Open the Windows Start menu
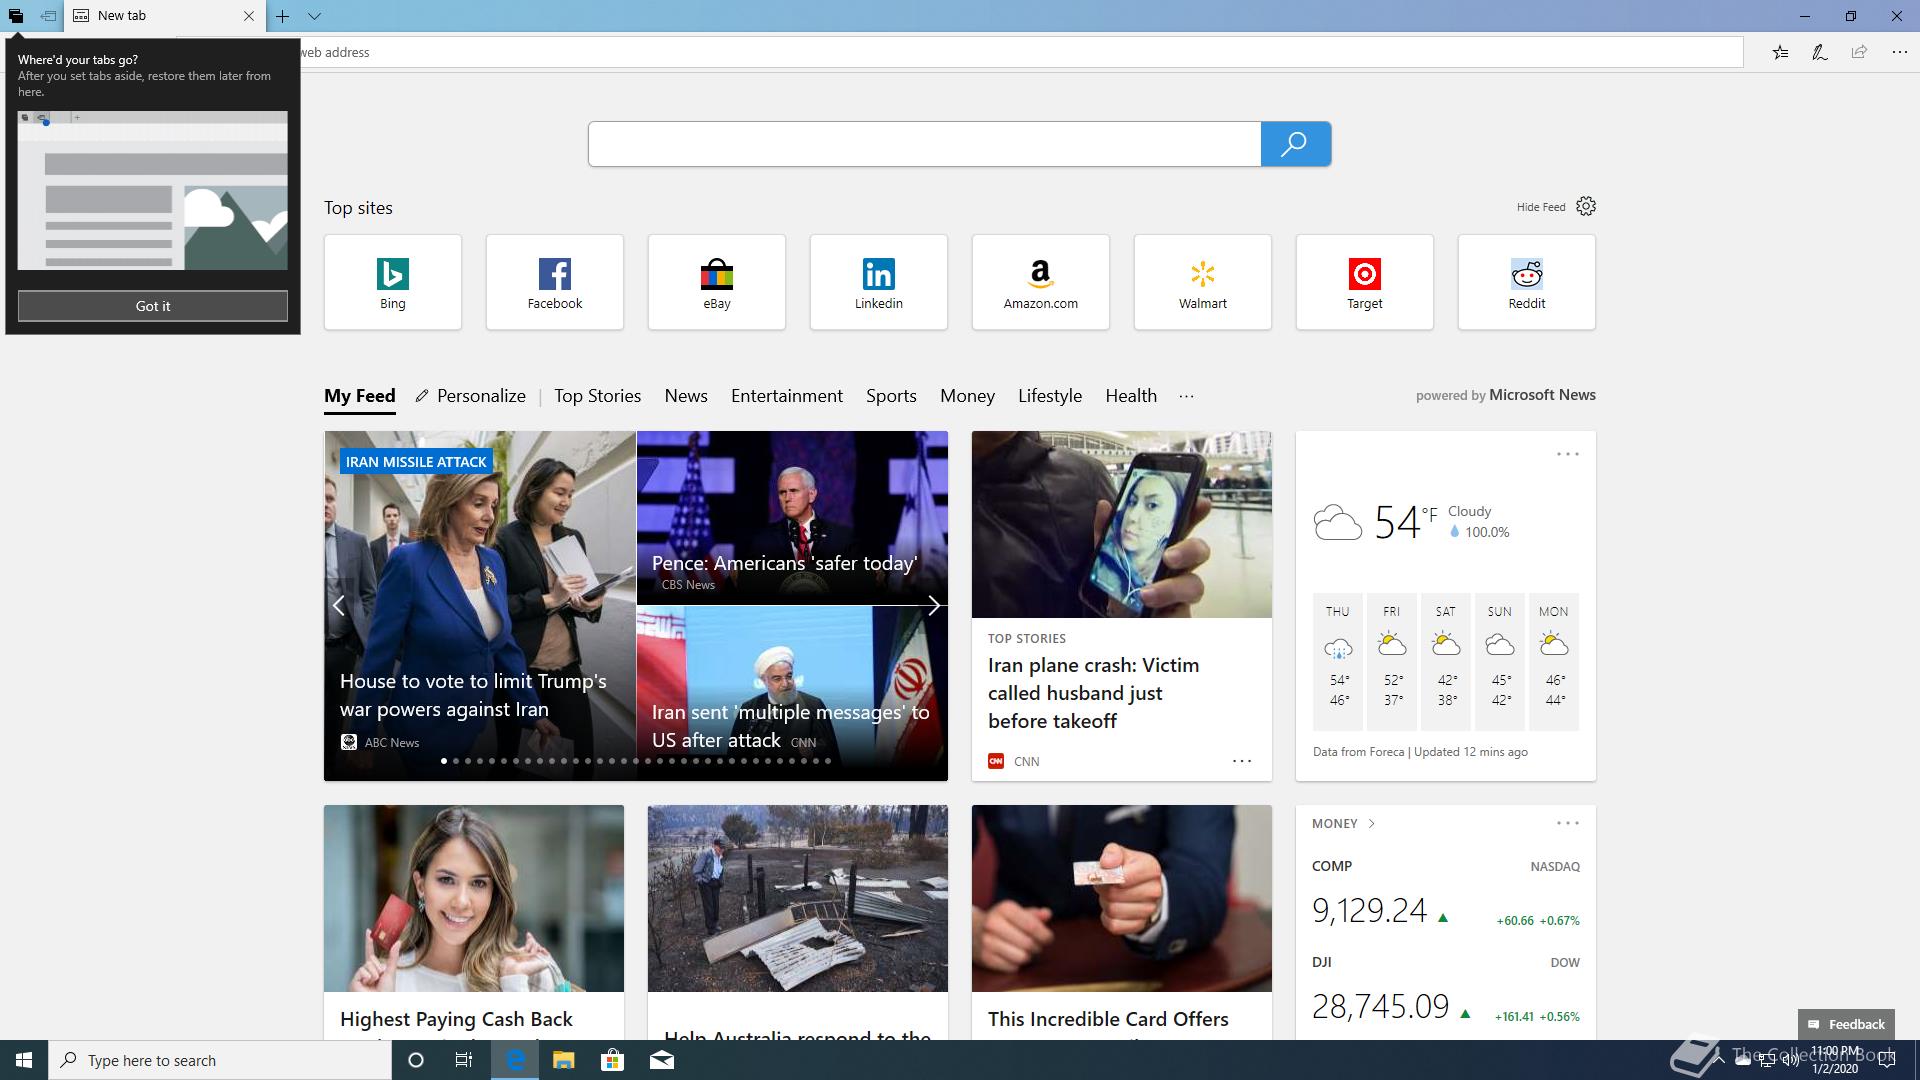This screenshot has width=1920, height=1080. point(24,1060)
